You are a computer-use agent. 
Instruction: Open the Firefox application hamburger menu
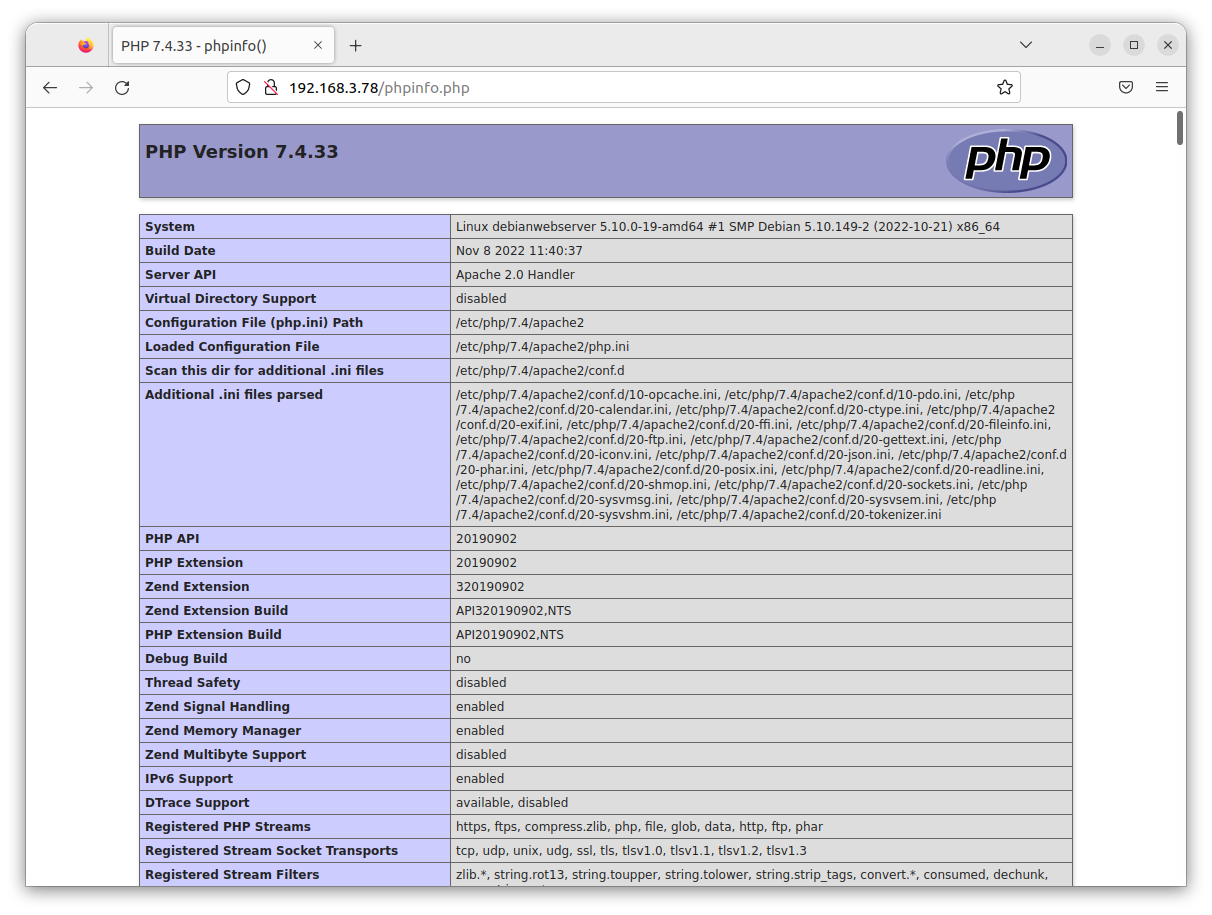tap(1162, 87)
